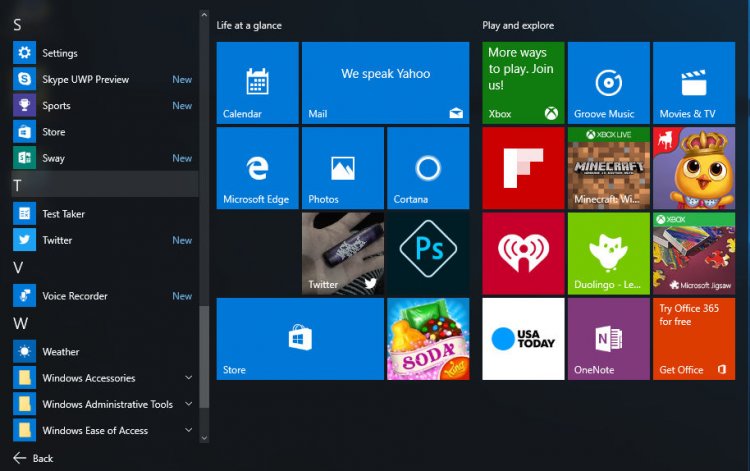
Task: Launch Sway from the app list
Action: (104, 158)
